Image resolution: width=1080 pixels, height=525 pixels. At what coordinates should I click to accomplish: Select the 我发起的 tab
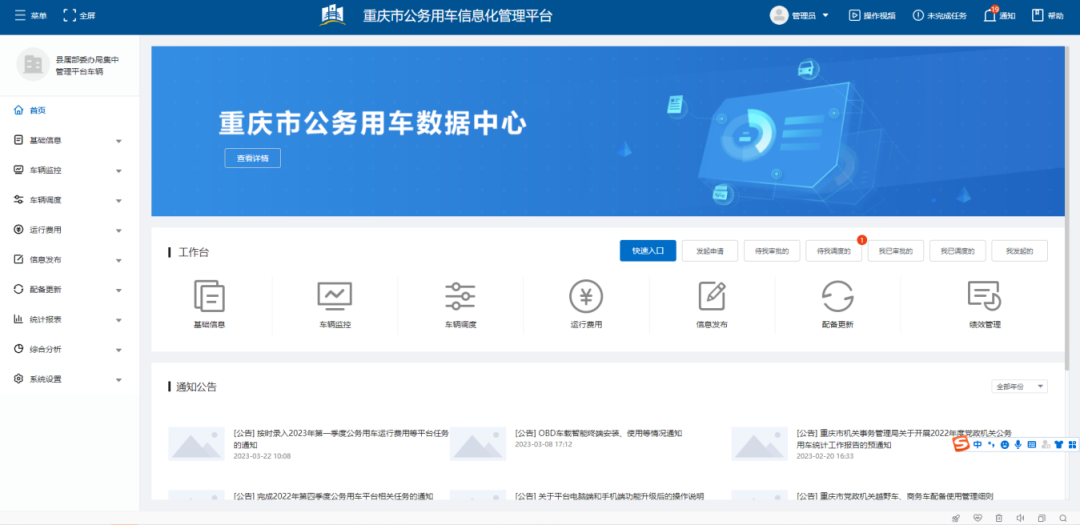(x=1019, y=251)
